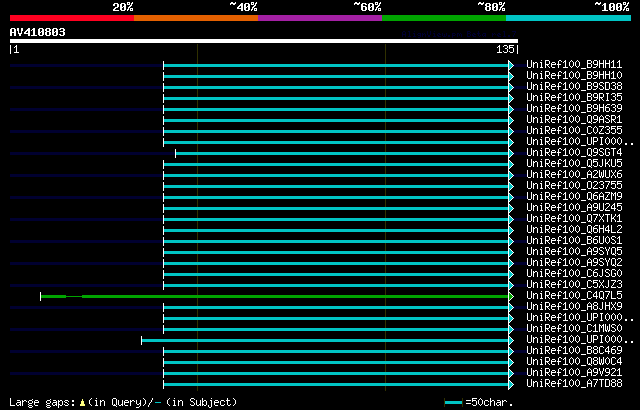Click the cyan 50char scale bar in the legend
The image size is (640, 410).
tap(453, 403)
